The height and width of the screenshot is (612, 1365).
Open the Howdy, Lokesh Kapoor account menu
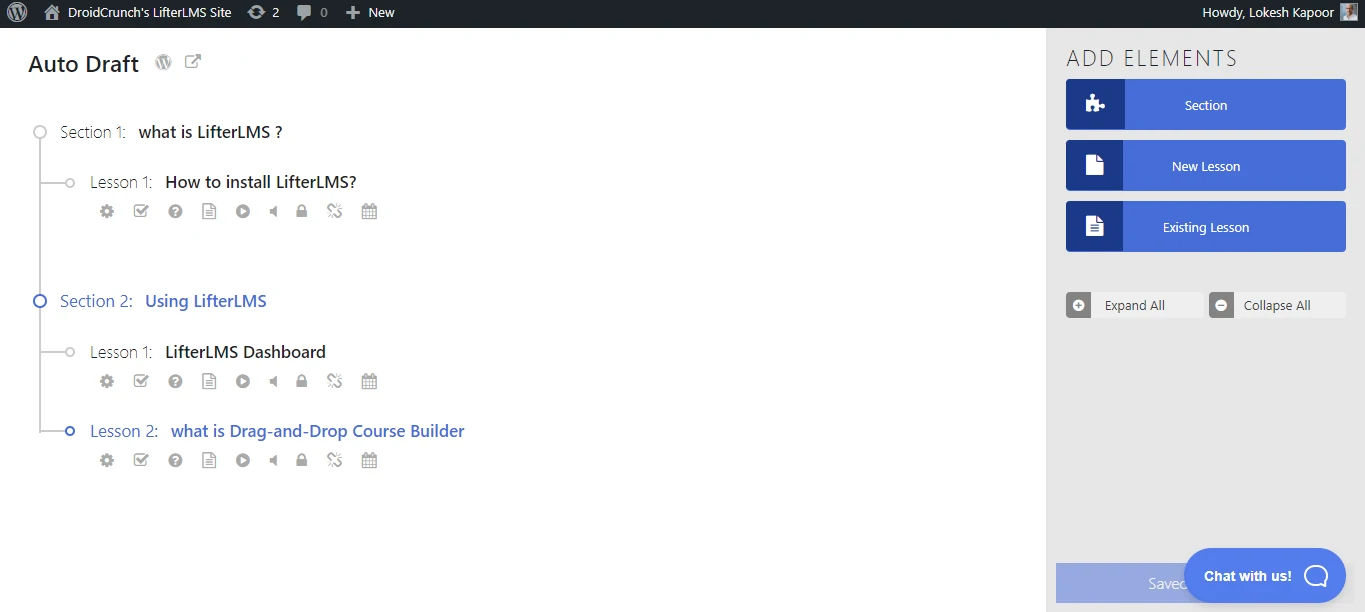pyautogui.click(x=1279, y=13)
